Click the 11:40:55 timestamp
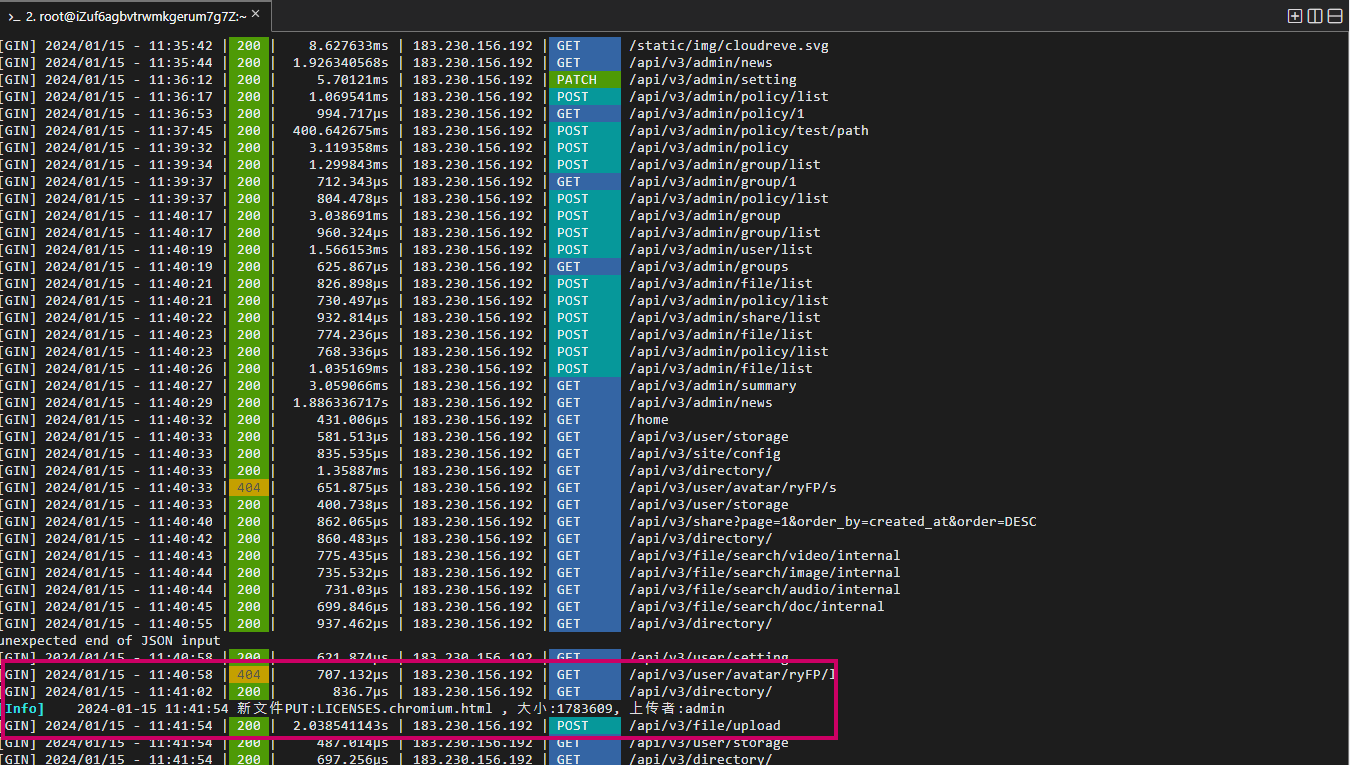The height and width of the screenshot is (765, 1350). [181, 624]
